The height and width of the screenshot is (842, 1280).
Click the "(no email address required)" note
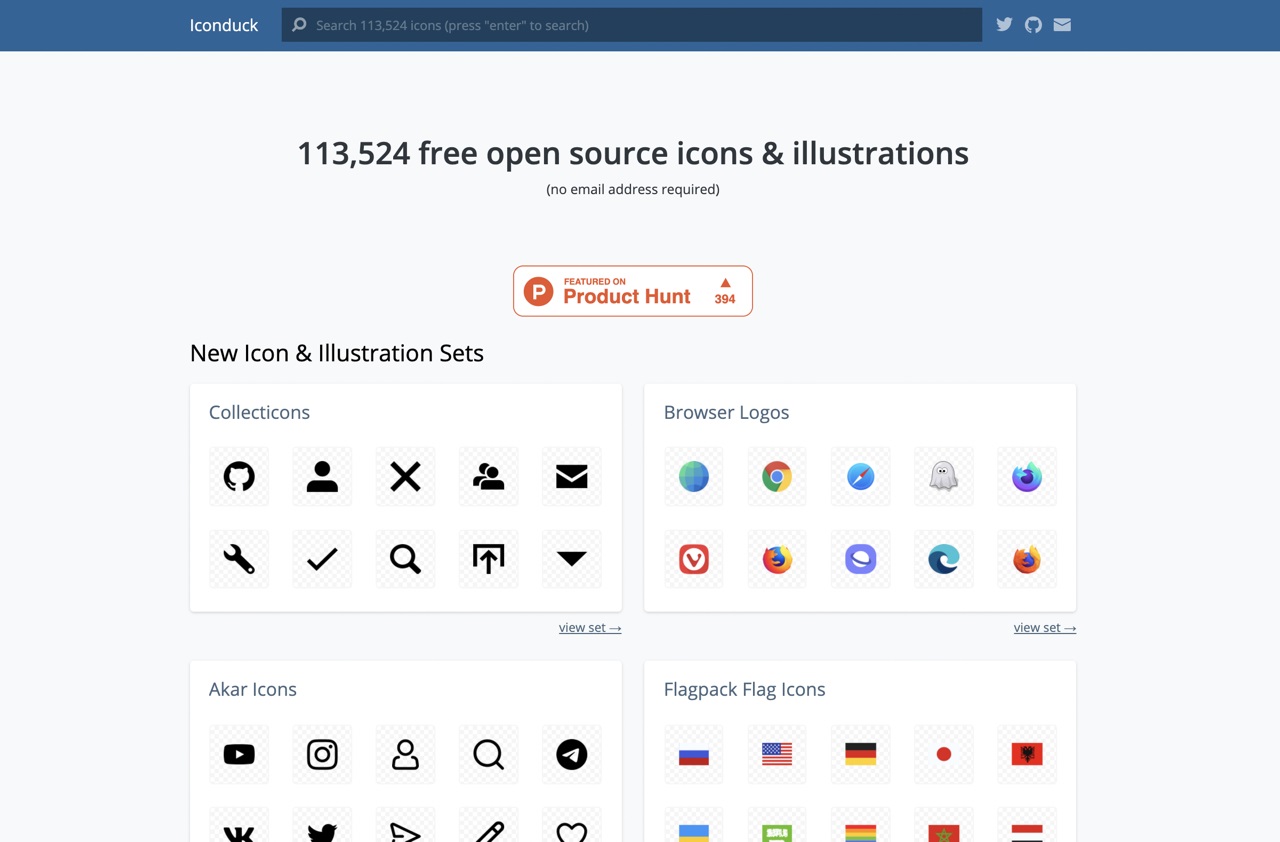(633, 189)
